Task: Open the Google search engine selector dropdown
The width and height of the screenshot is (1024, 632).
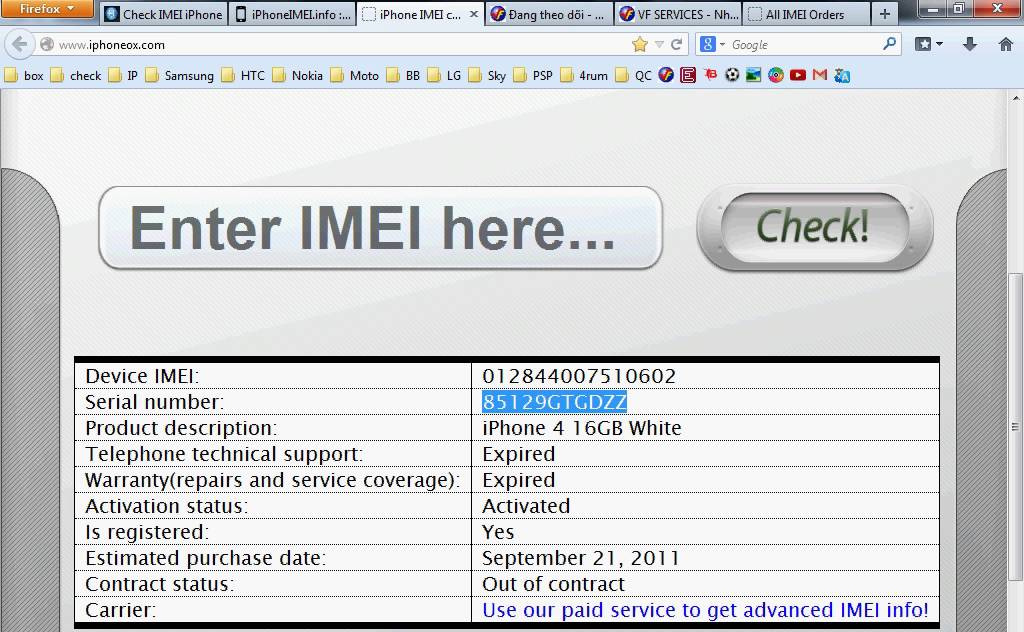Action: click(712, 44)
